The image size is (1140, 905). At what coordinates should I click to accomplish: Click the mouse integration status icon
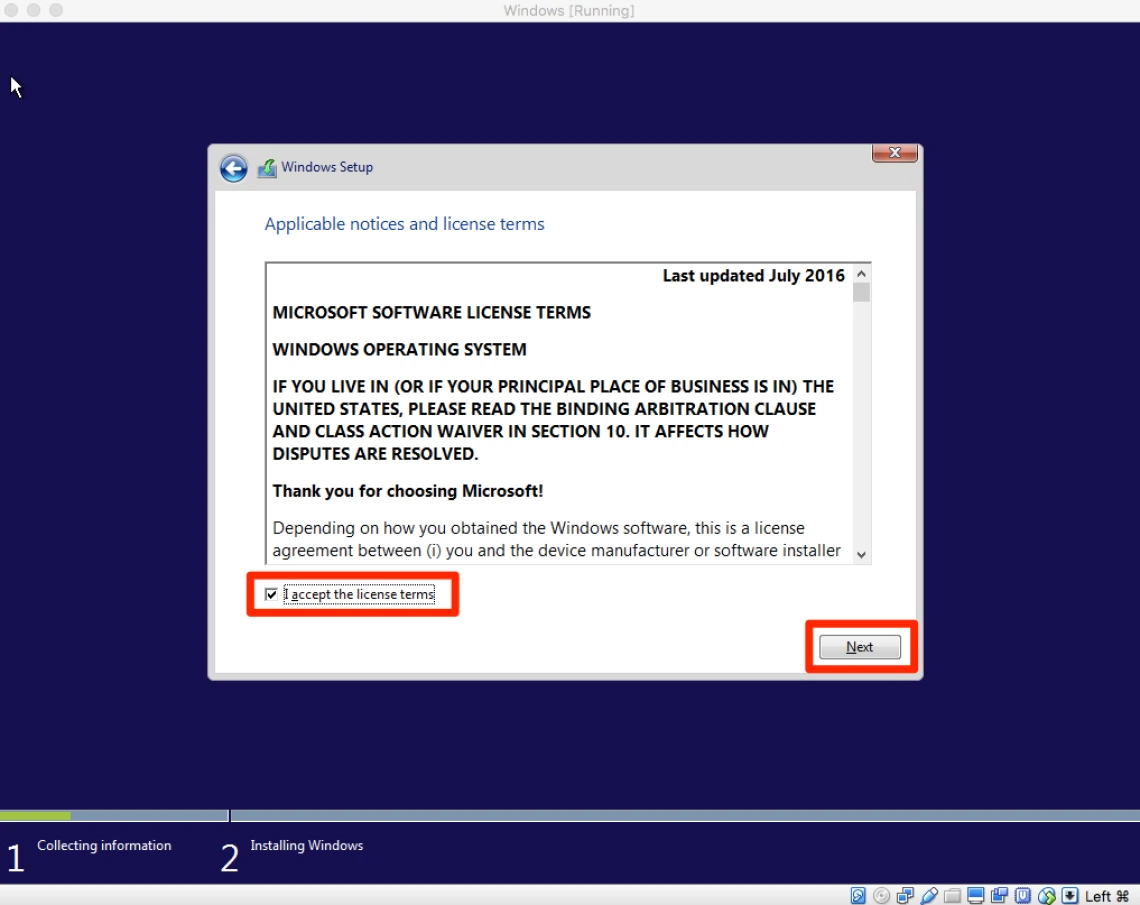[x=1047, y=896]
